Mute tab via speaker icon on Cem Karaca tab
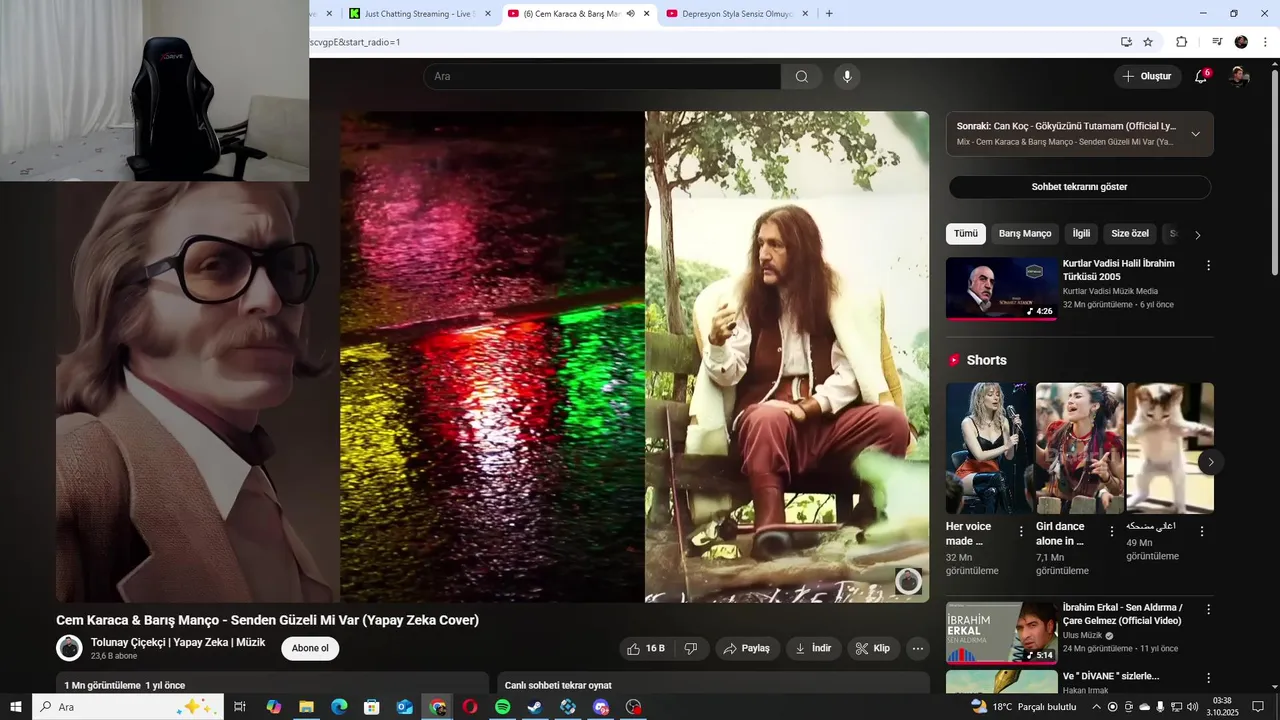Screen dimensions: 1280x720 click(x=631, y=14)
